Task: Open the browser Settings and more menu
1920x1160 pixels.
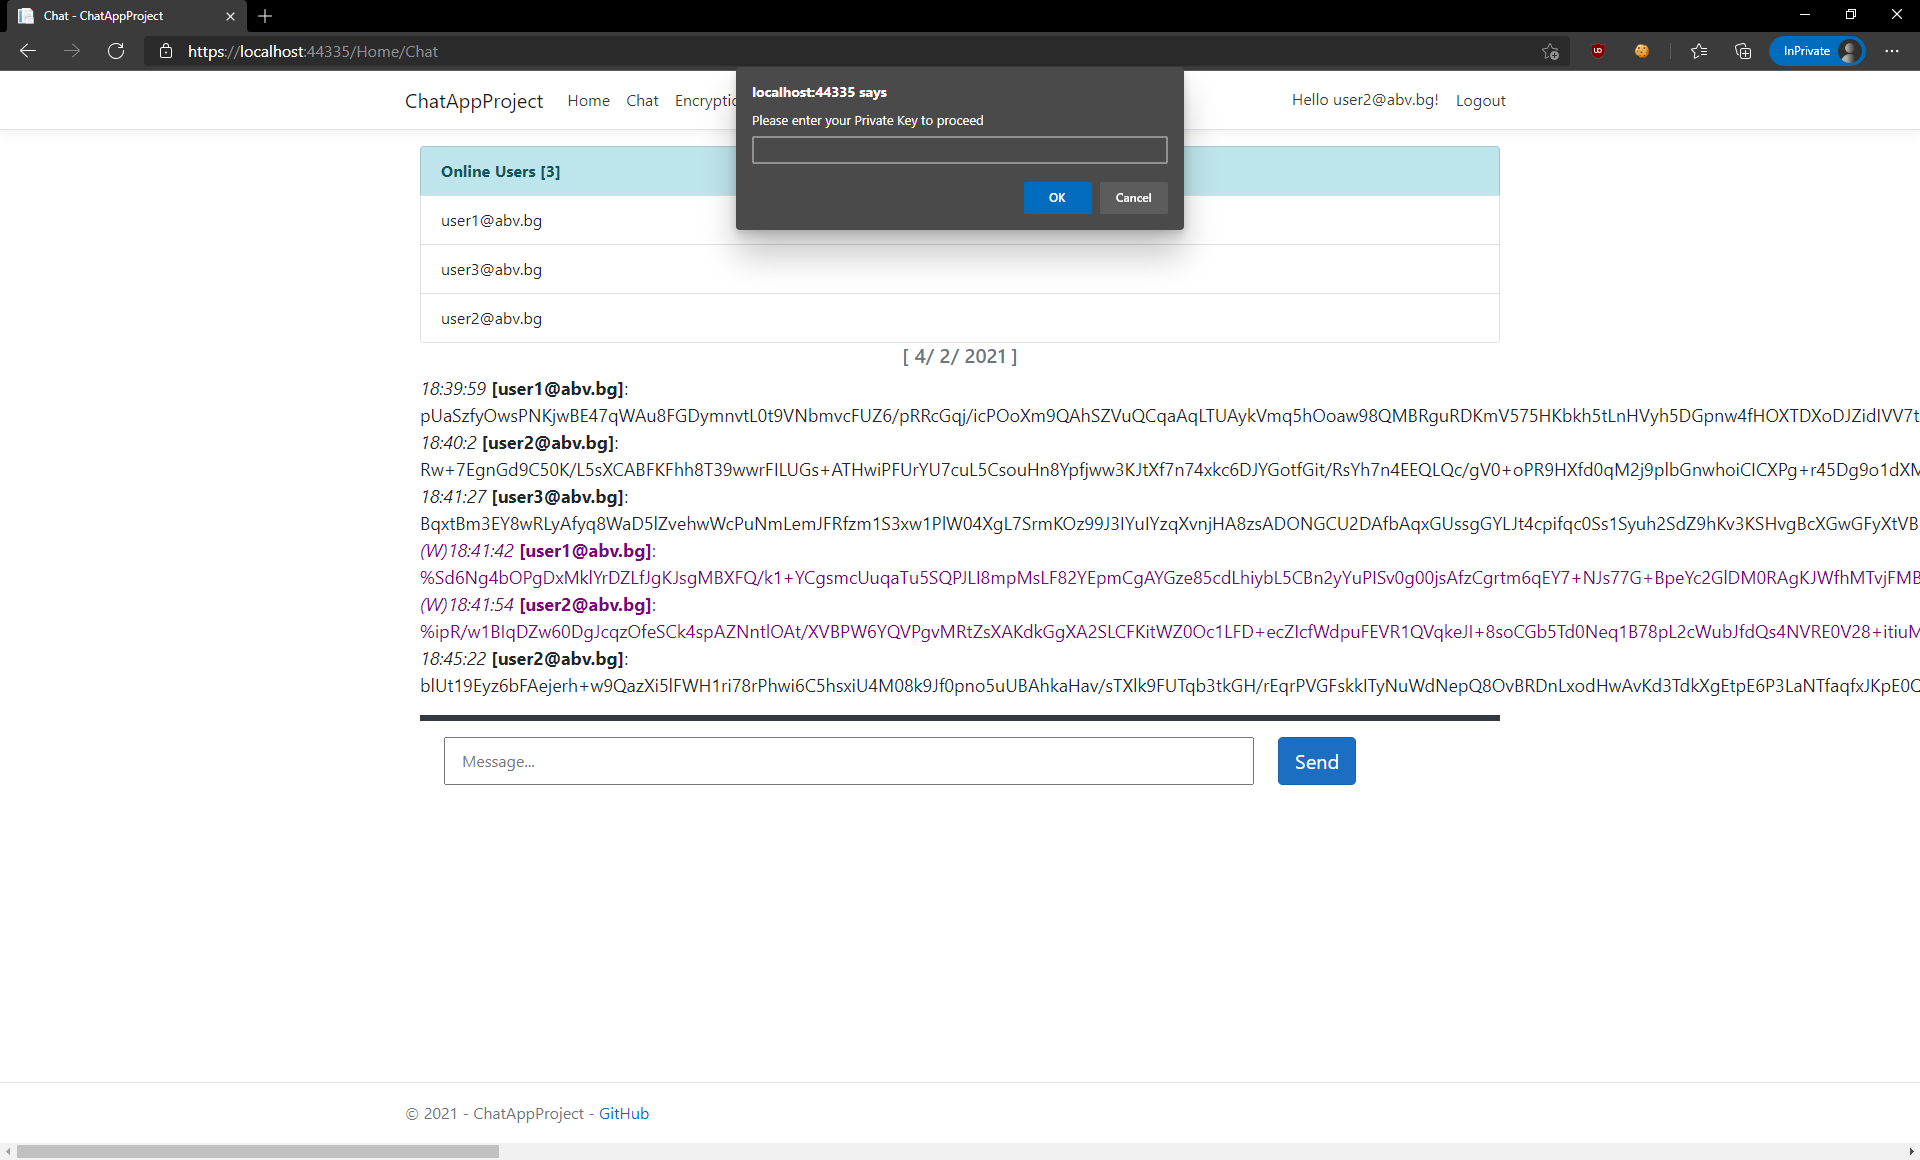Action: coord(1892,51)
